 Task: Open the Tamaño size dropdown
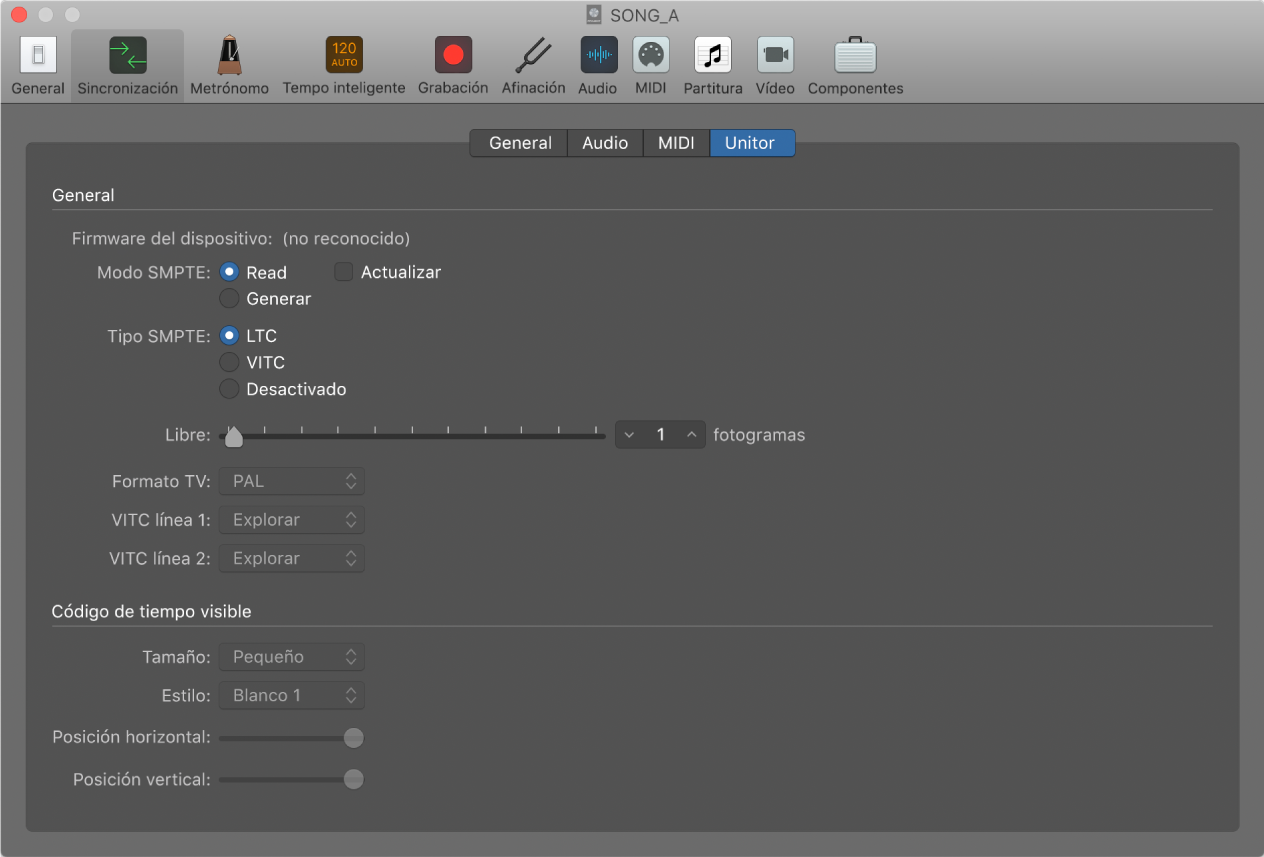292,657
